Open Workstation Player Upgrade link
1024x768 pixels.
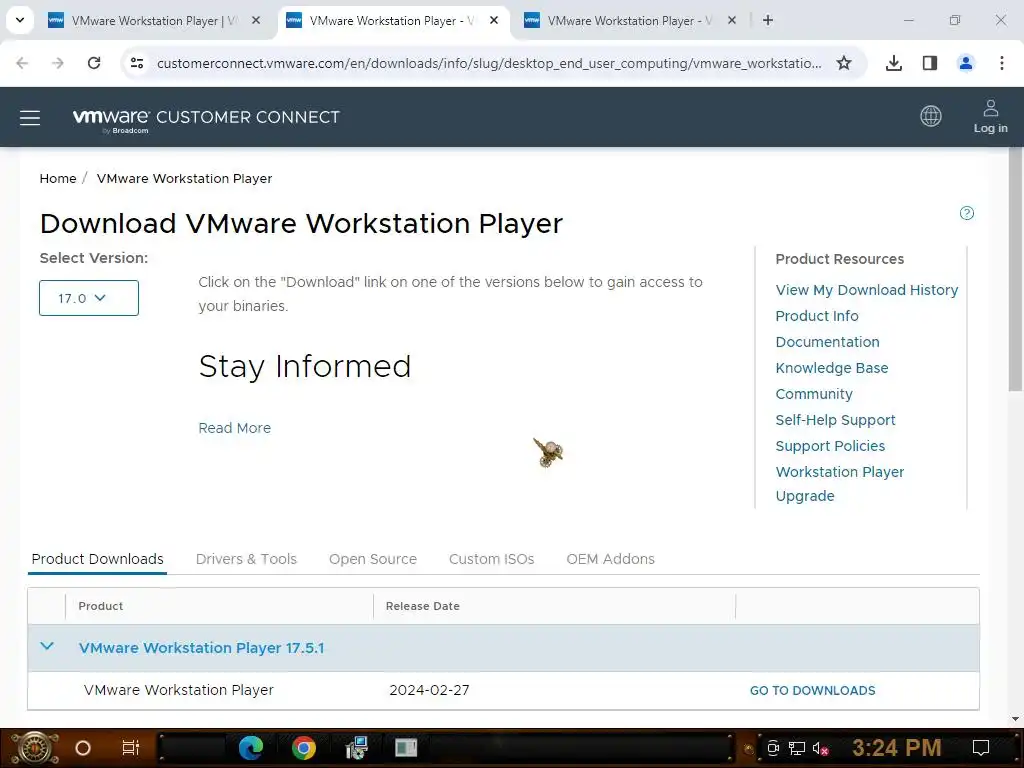pos(839,484)
